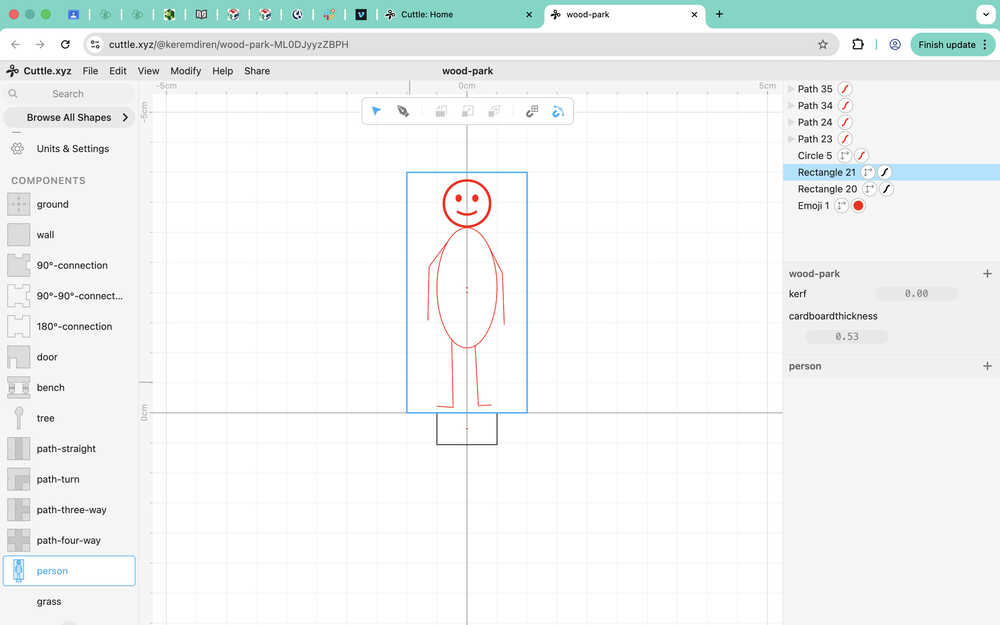Screen dimensions: 1000x625
Task: Add a parameter to the person component
Action: tap(987, 366)
